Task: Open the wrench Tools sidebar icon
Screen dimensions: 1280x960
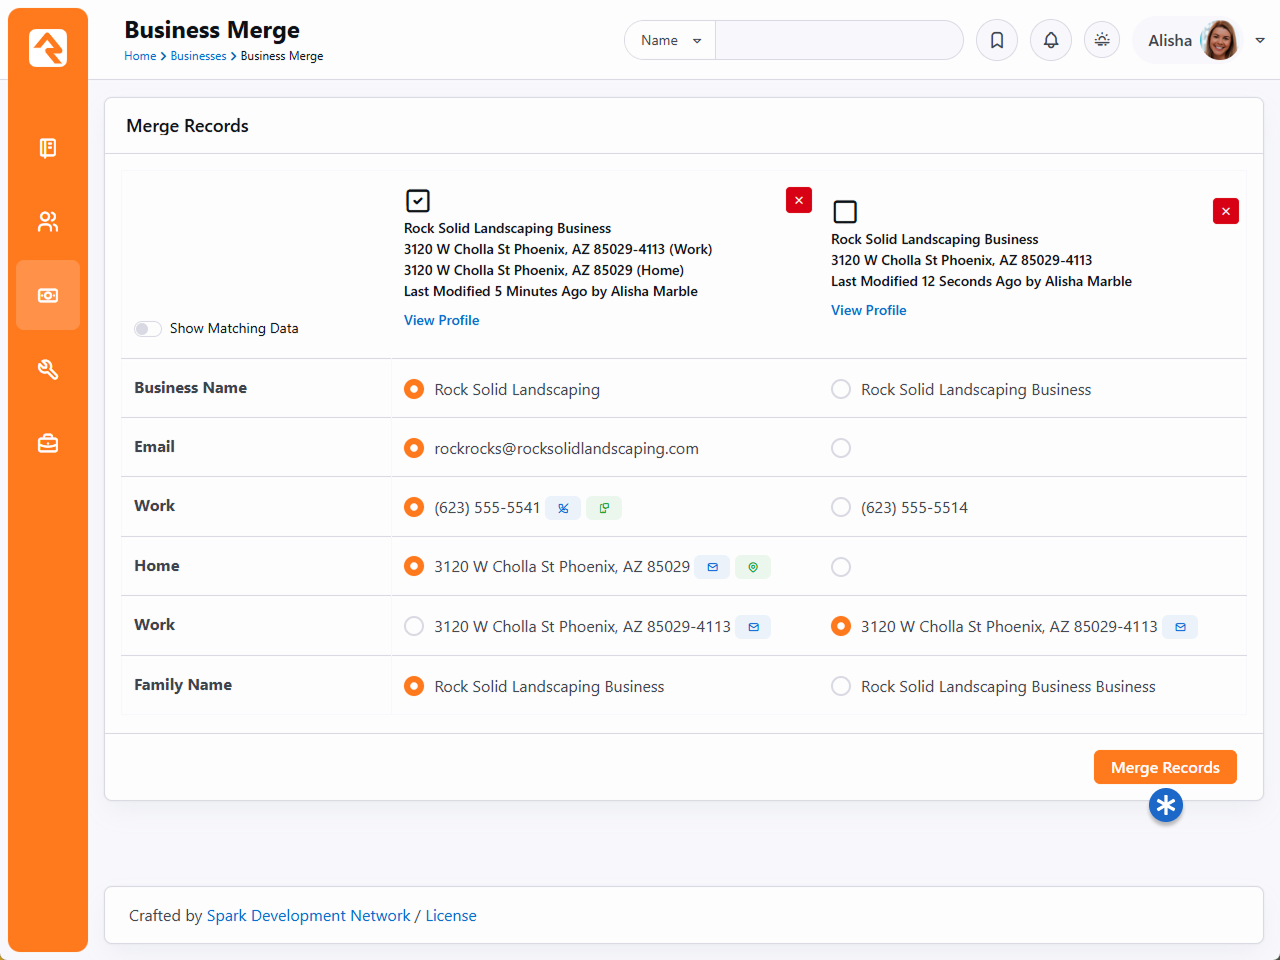Action: click(48, 370)
